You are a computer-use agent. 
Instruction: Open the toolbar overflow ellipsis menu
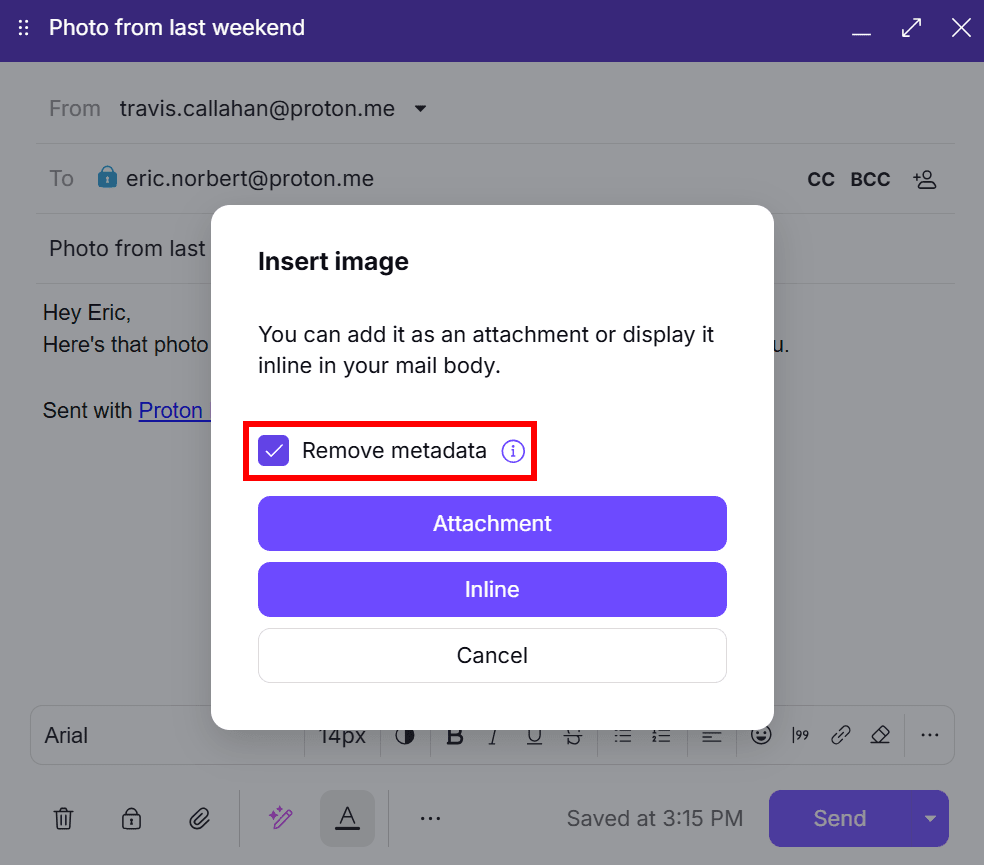930,735
